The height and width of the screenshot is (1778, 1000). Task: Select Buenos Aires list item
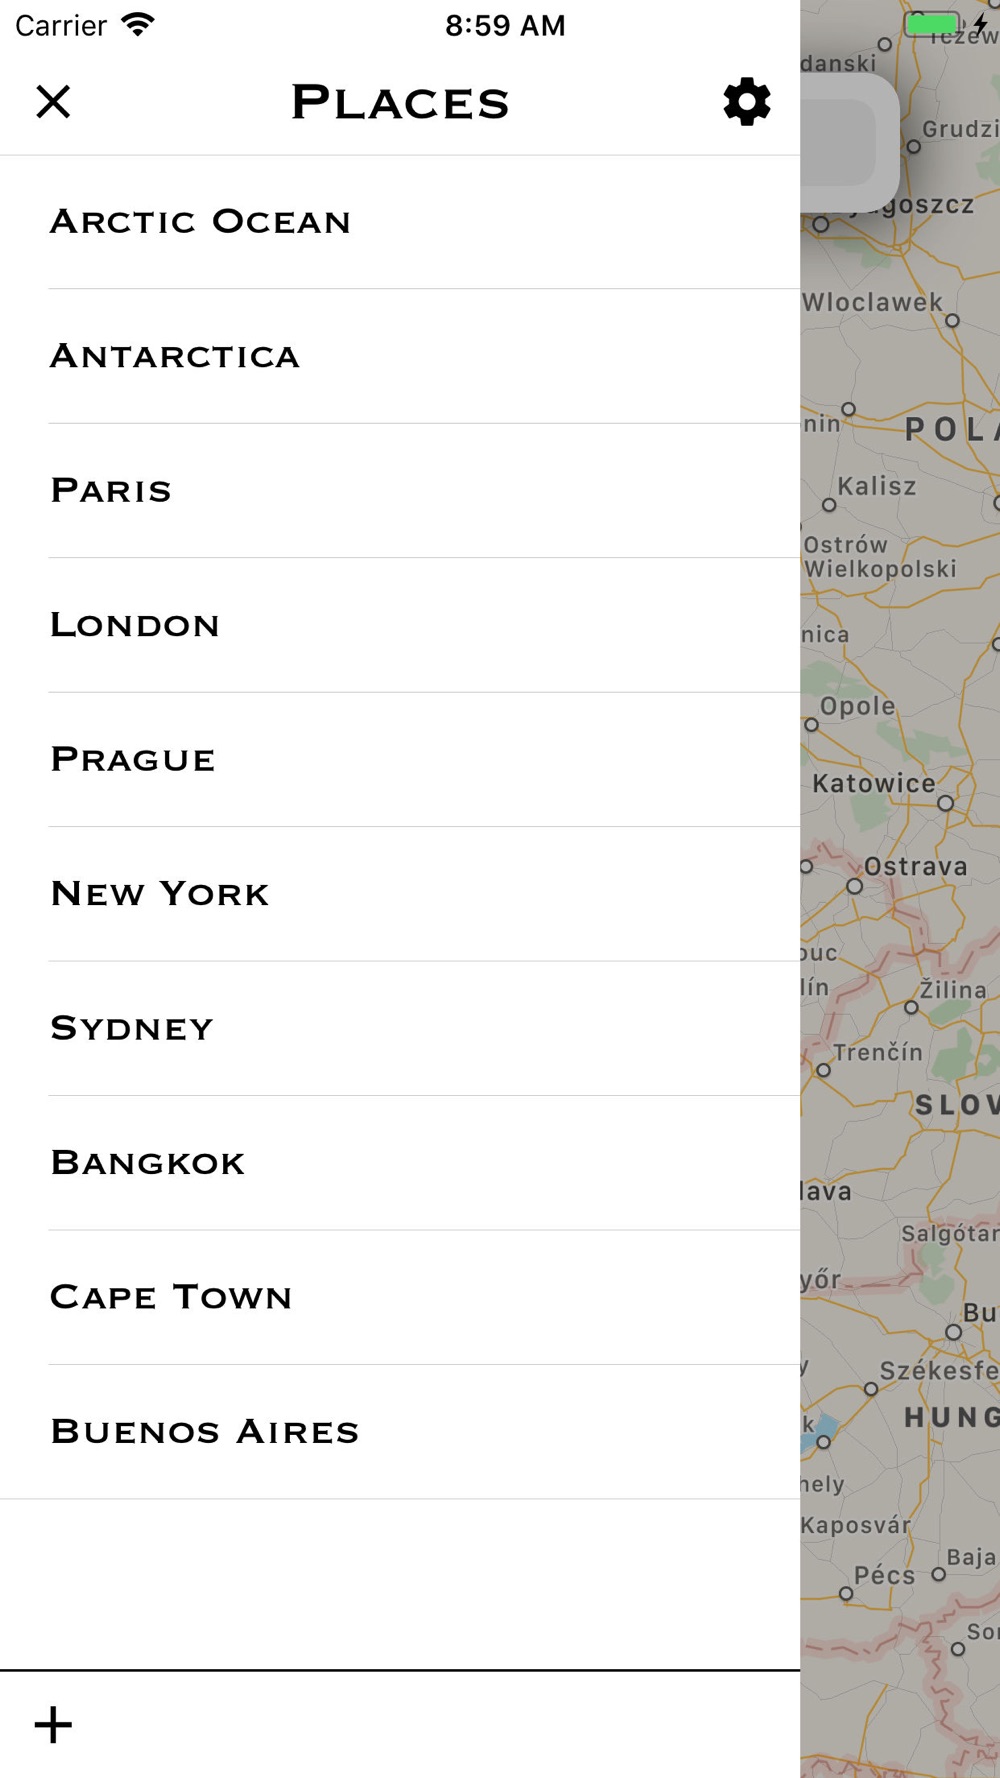pyautogui.click(x=400, y=1431)
